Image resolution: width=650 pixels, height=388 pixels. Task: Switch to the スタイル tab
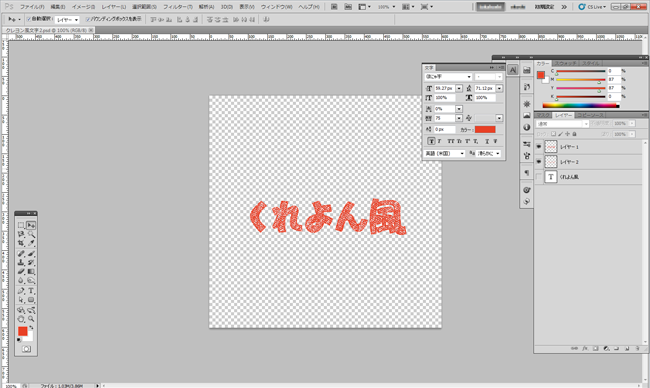coord(591,63)
